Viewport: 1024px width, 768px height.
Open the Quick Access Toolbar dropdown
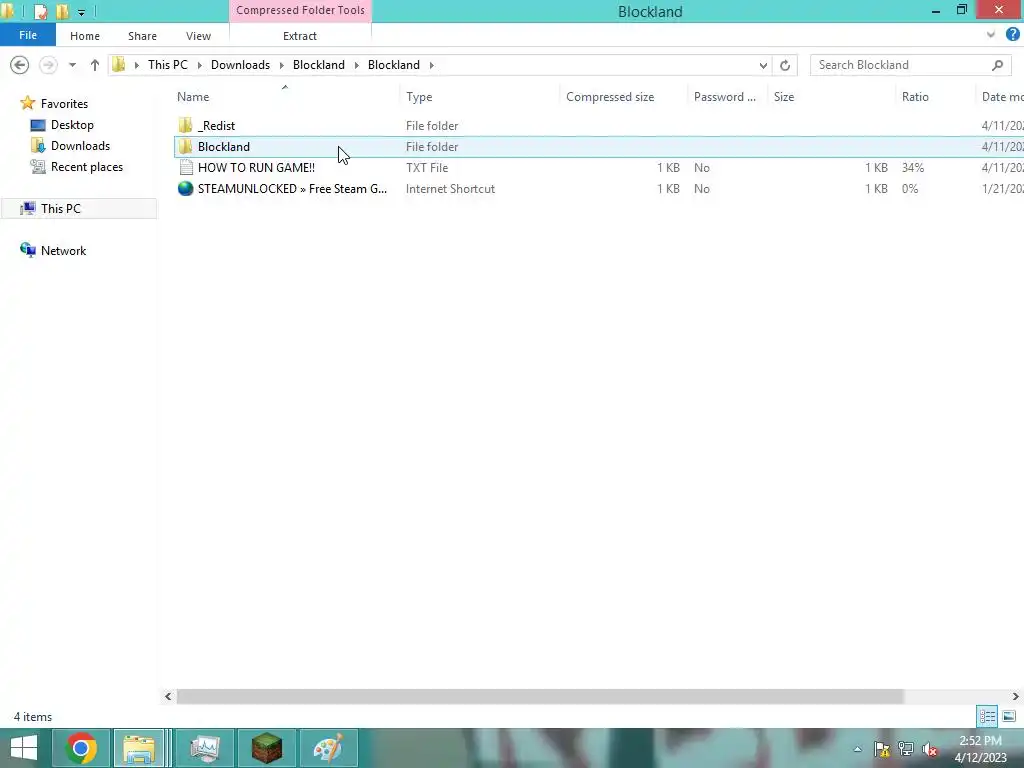point(81,12)
